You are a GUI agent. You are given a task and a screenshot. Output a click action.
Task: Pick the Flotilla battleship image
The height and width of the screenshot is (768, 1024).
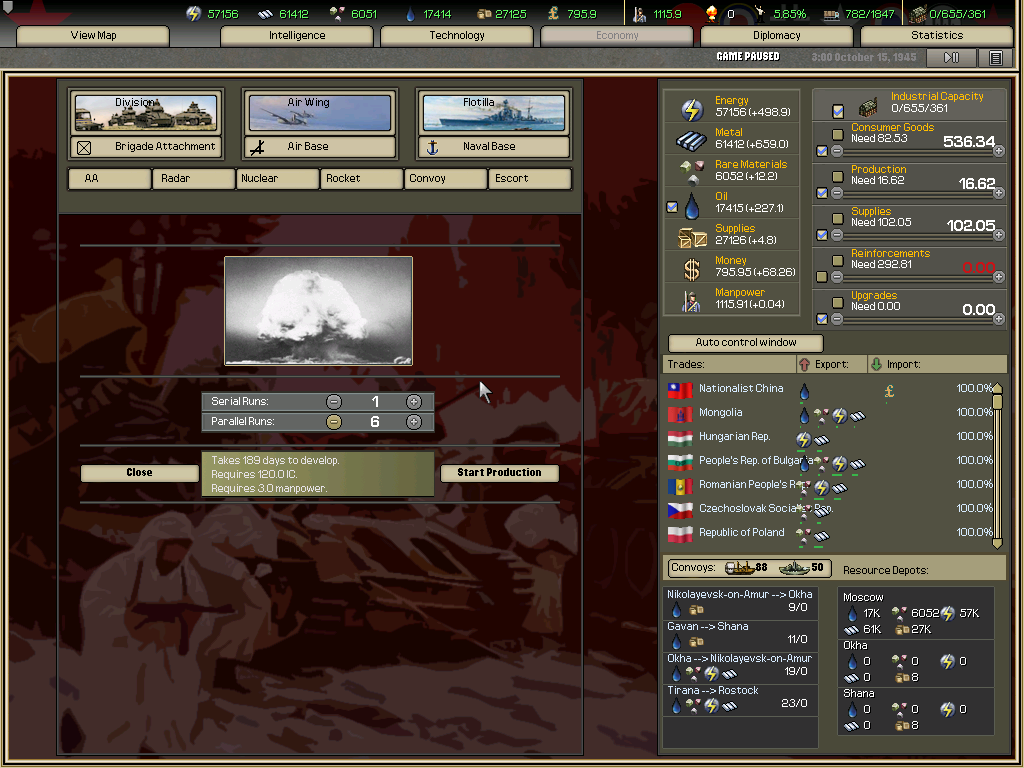(x=493, y=113)
